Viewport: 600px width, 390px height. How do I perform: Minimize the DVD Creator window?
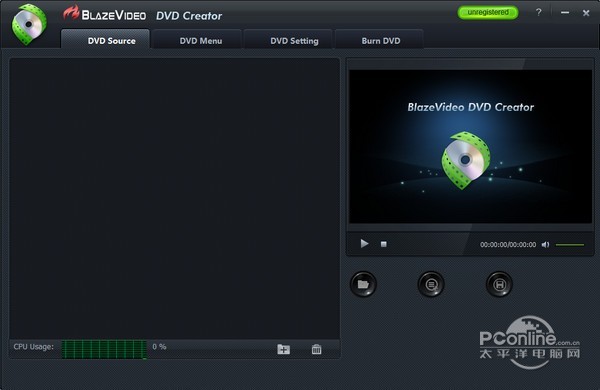click(x=565, y=13)
